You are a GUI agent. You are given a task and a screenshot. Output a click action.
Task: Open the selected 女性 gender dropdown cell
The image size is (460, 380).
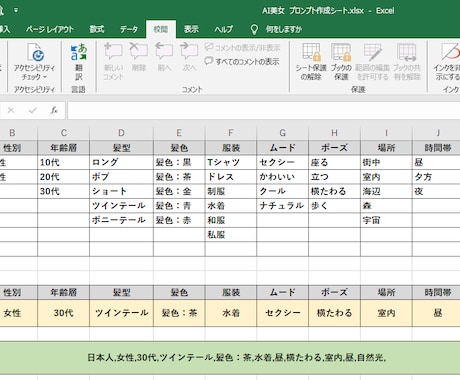(x=19, y=313)
